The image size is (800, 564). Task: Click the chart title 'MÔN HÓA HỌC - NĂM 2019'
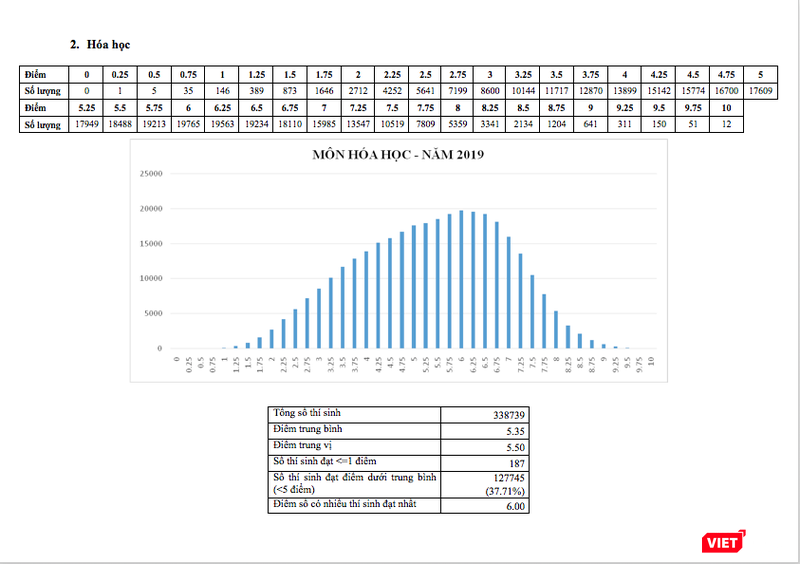398,155
